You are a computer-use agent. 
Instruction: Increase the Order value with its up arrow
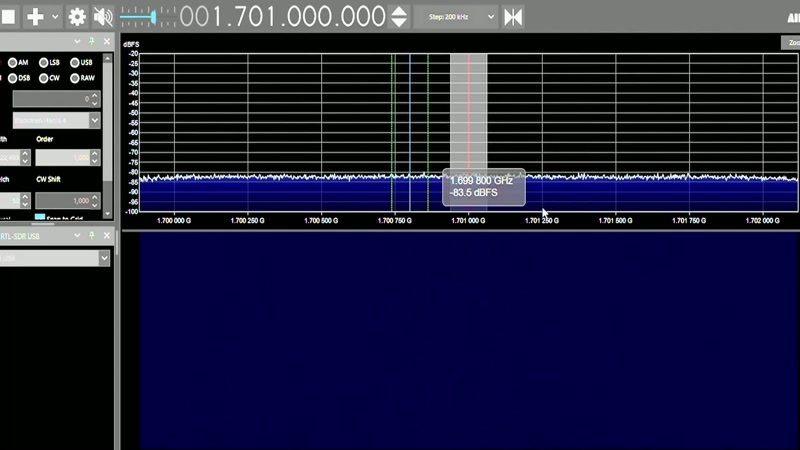(x=94, y=154)
